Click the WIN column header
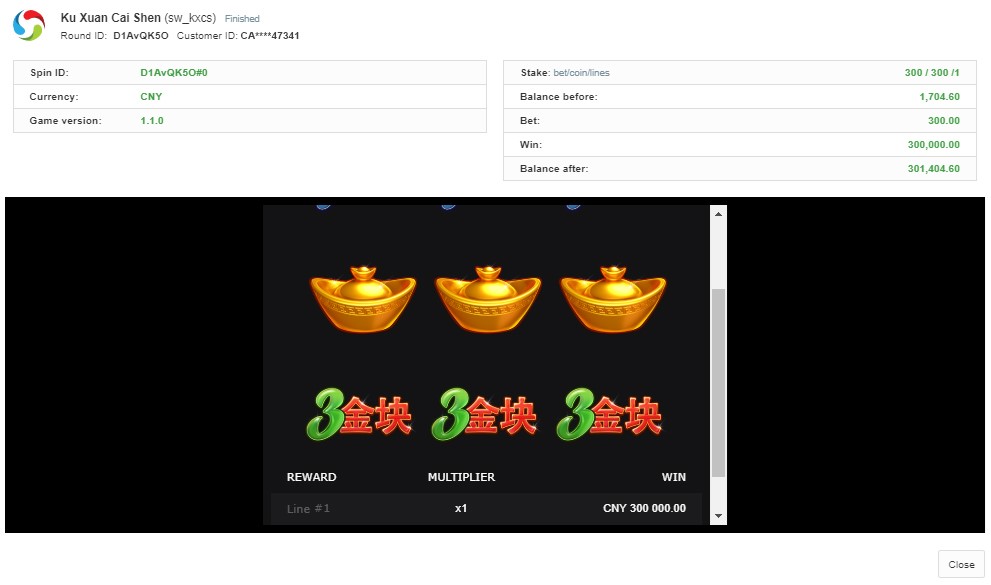Image resolution: width=991 pixels, height=585 pixels. point(674,477)
